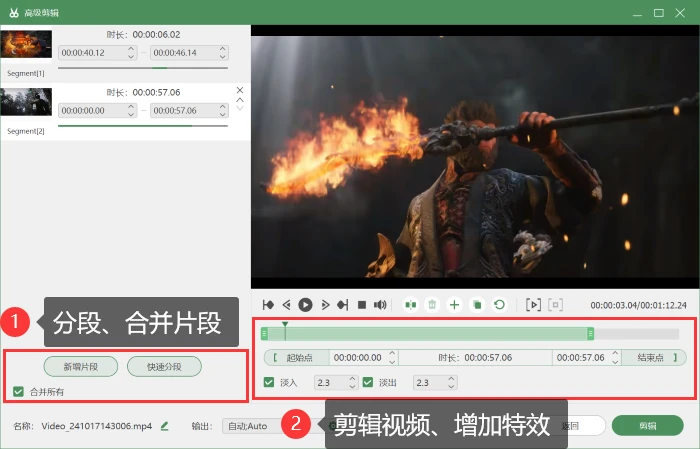Select the Segment[1] thumbnail

26,44
